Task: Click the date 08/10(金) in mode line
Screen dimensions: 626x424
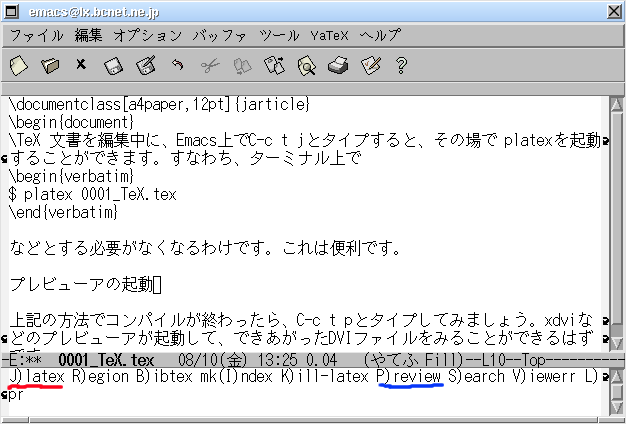Action: click(213, 361)
